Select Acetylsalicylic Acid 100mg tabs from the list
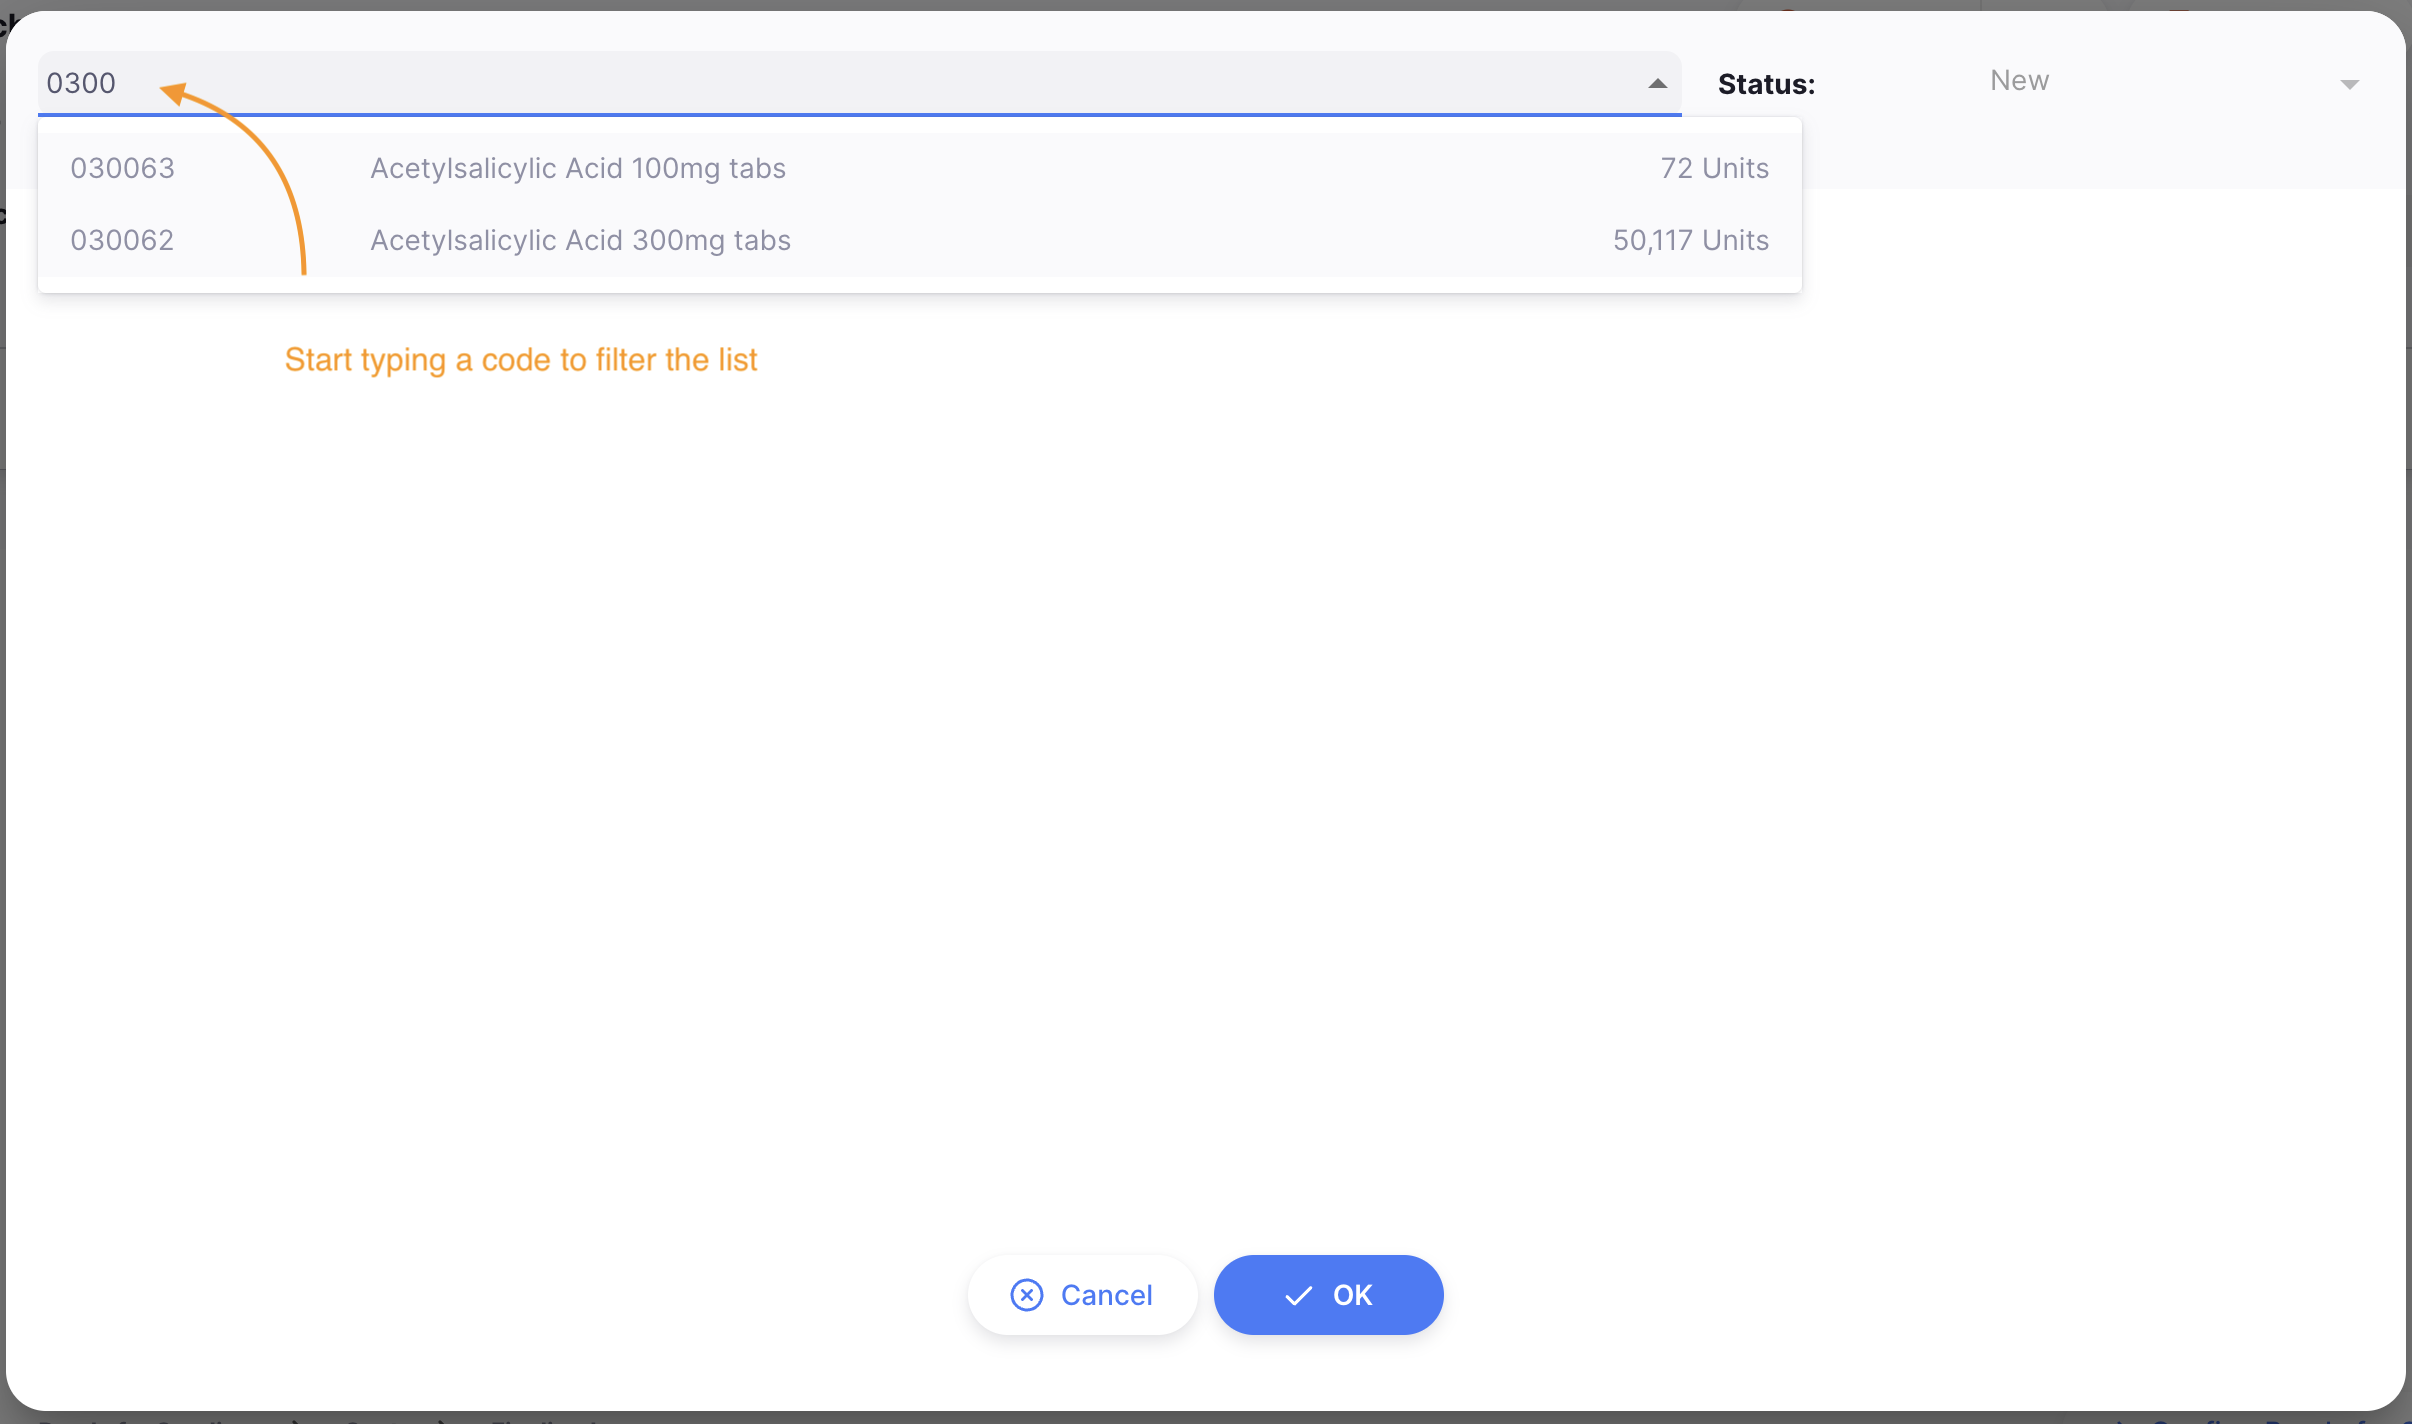This screenshot has height=1424, width=2412. point(578,168)
